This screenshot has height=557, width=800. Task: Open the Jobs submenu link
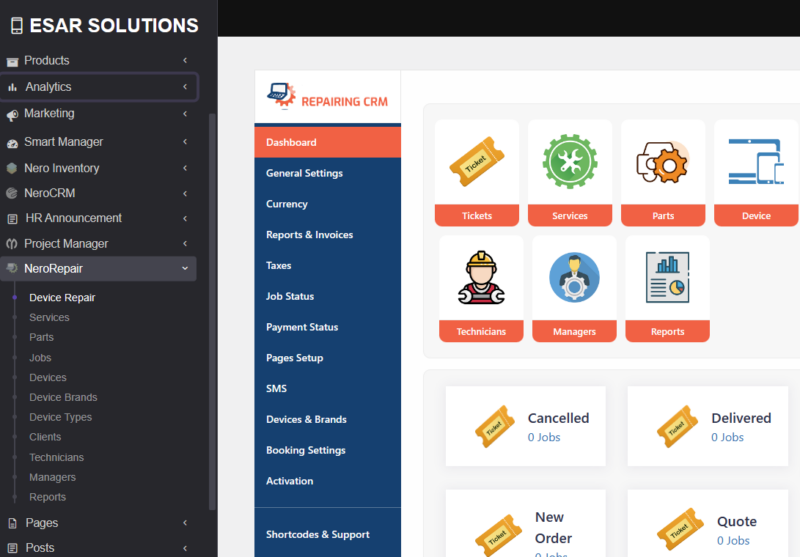(x=40, y=358)
